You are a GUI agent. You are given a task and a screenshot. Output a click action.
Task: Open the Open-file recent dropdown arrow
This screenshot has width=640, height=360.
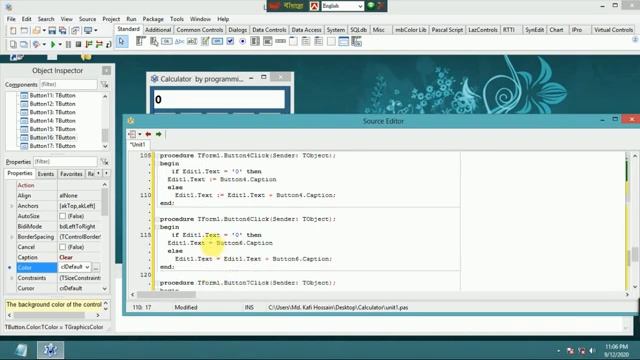point(44,31)
